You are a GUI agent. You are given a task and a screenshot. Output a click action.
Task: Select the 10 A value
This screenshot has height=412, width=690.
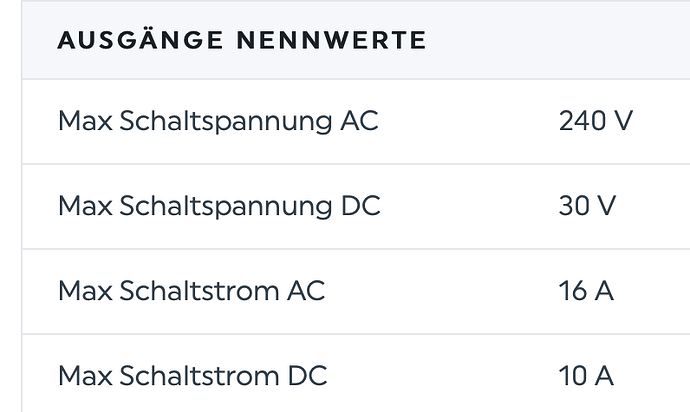(x=587, y=377)
